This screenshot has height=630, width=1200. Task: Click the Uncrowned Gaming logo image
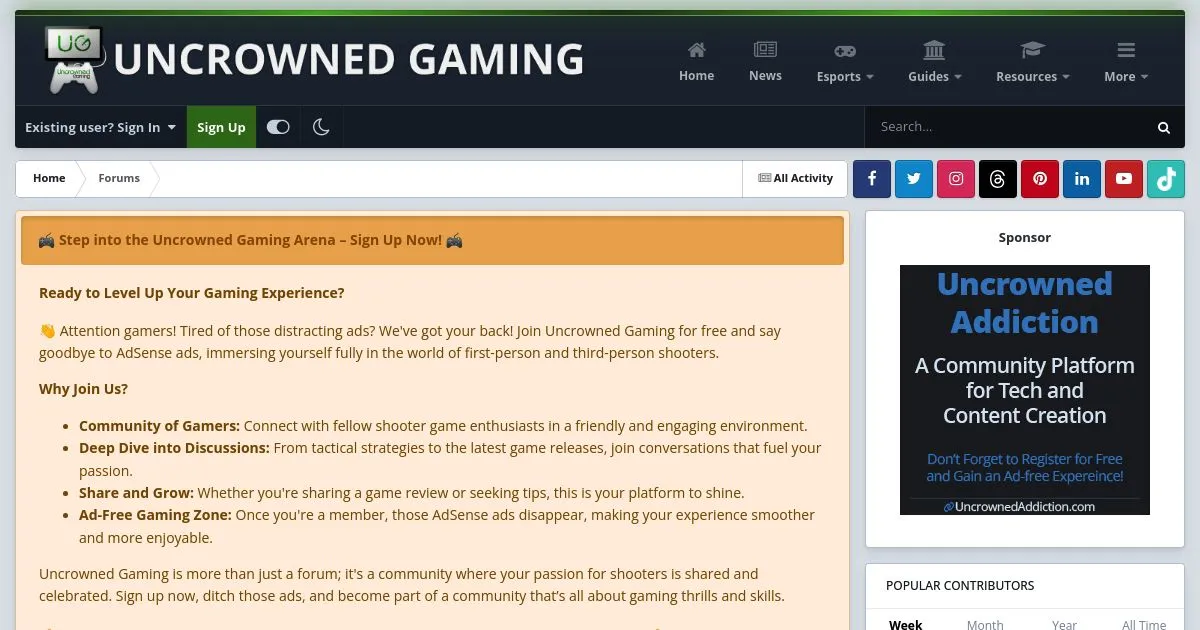(x=73, y=60)
